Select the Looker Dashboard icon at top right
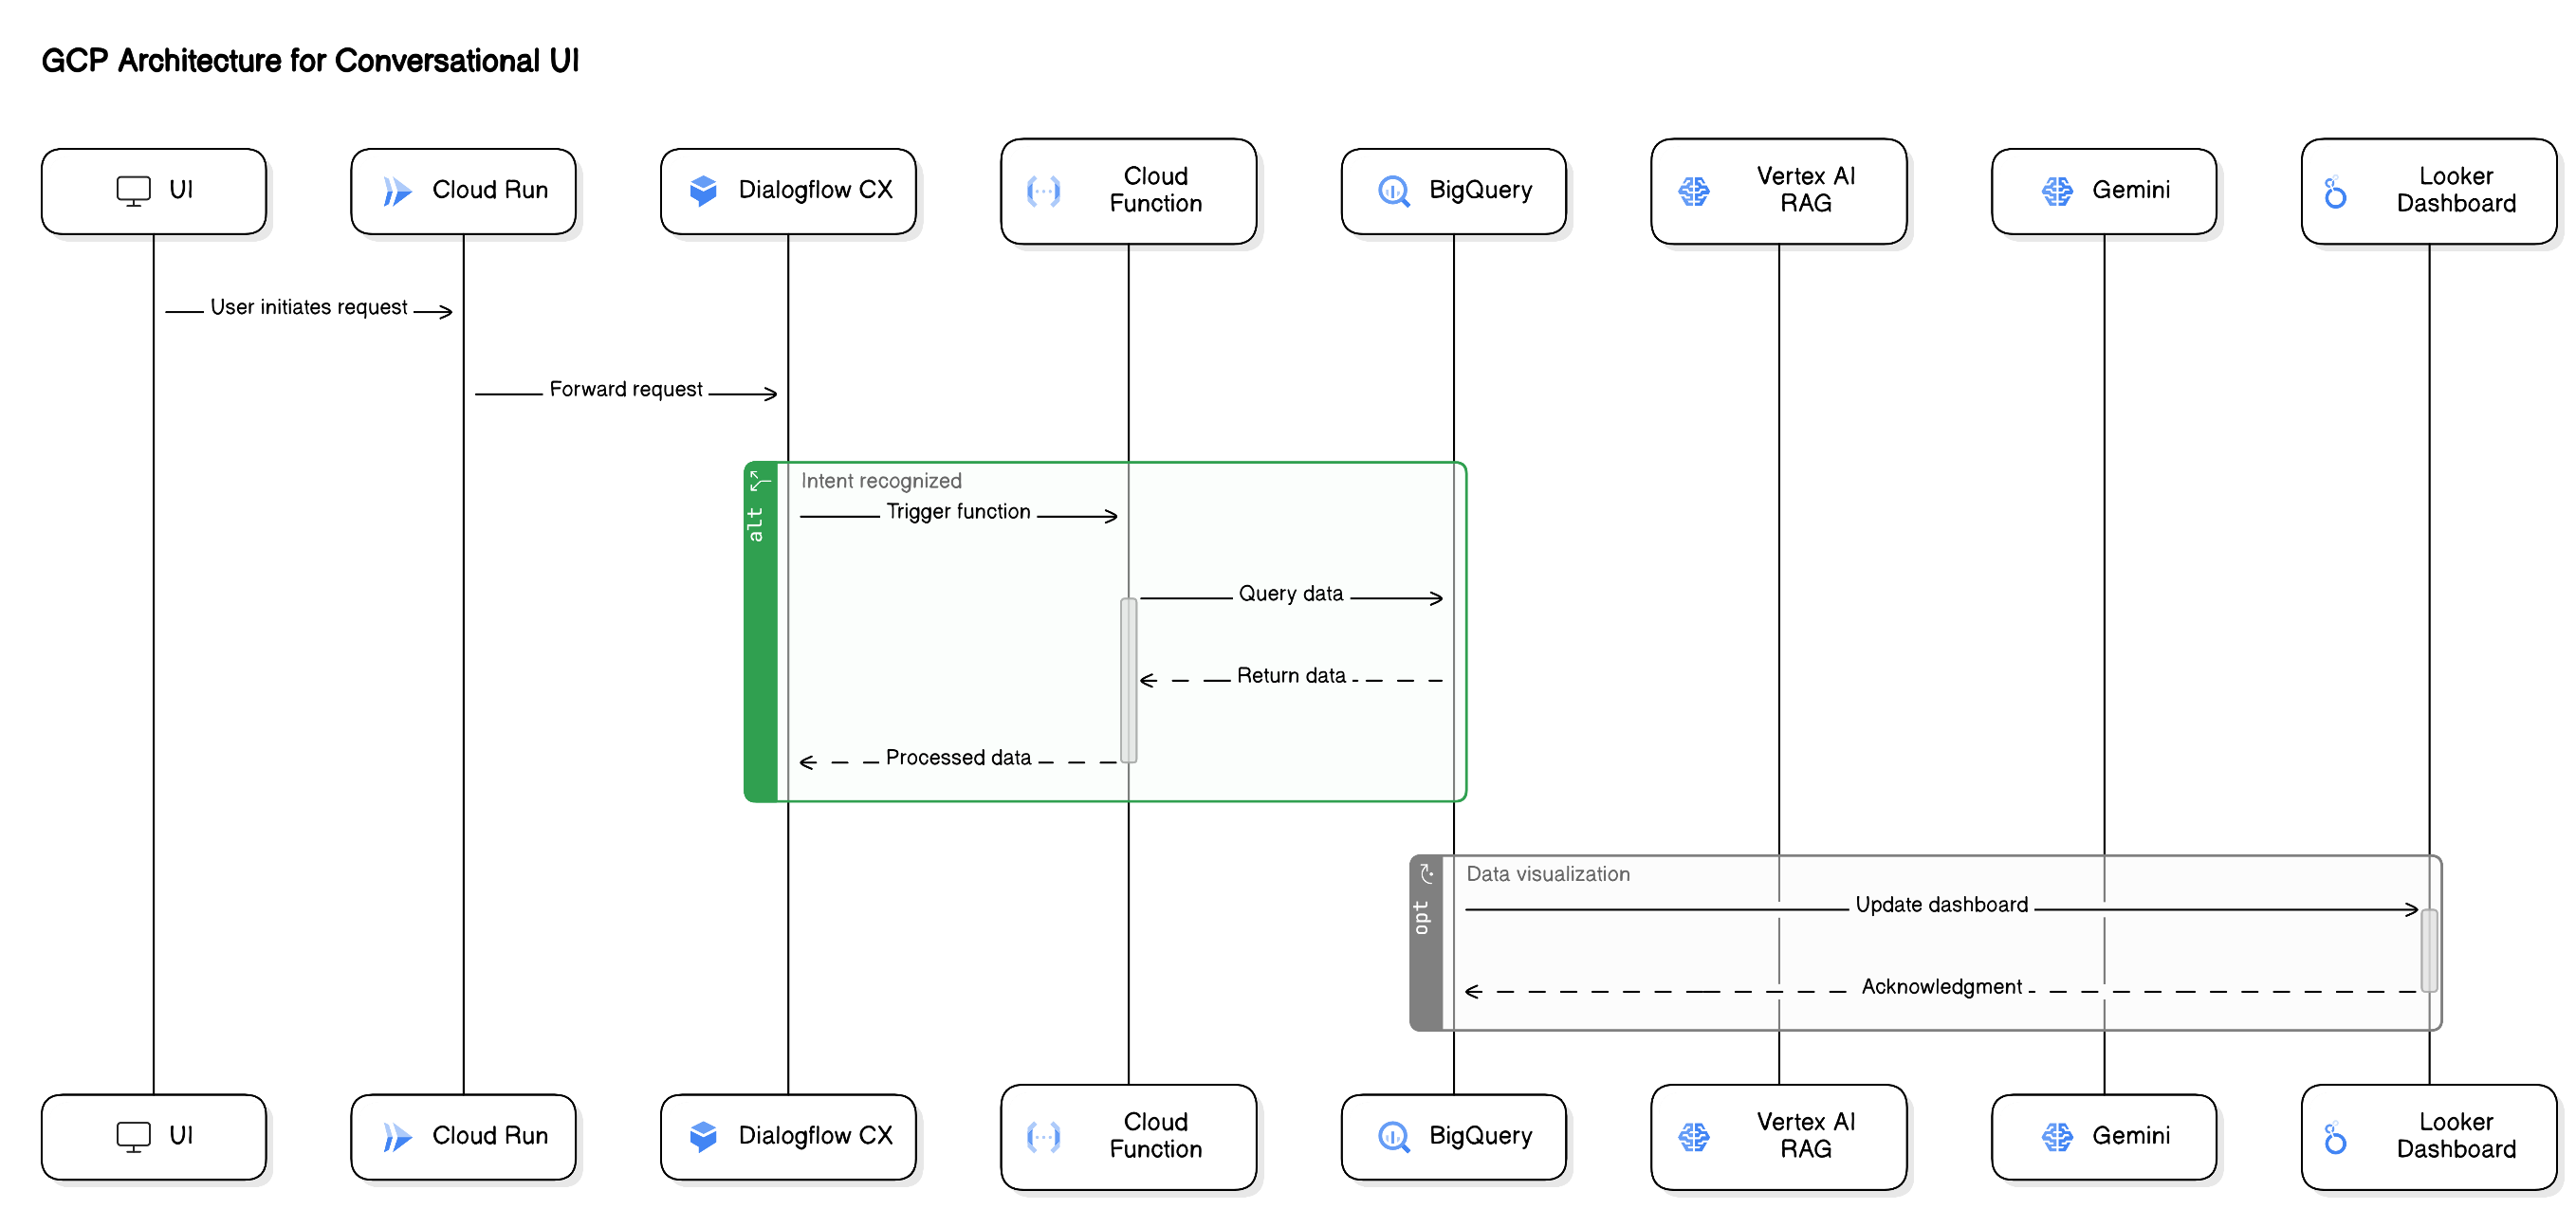 coord(2334,192)
